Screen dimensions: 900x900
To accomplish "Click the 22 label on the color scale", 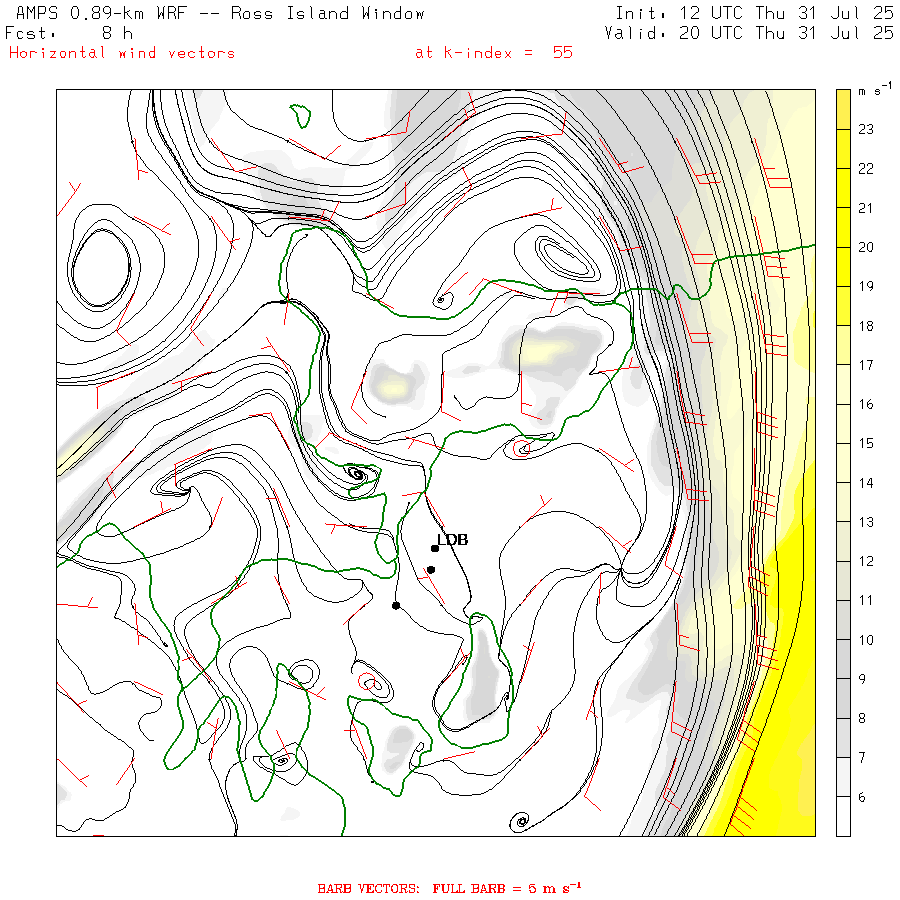I will click(x=866, y=169).
